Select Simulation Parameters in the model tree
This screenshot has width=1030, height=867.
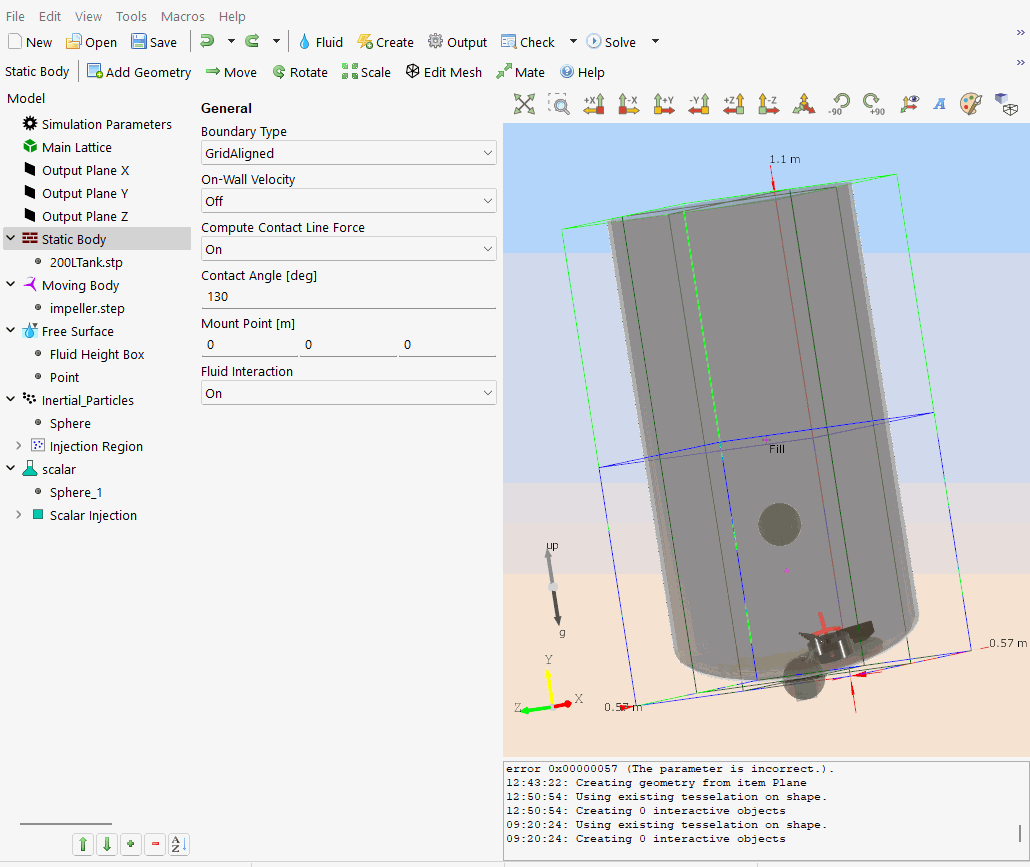(106, 124)
